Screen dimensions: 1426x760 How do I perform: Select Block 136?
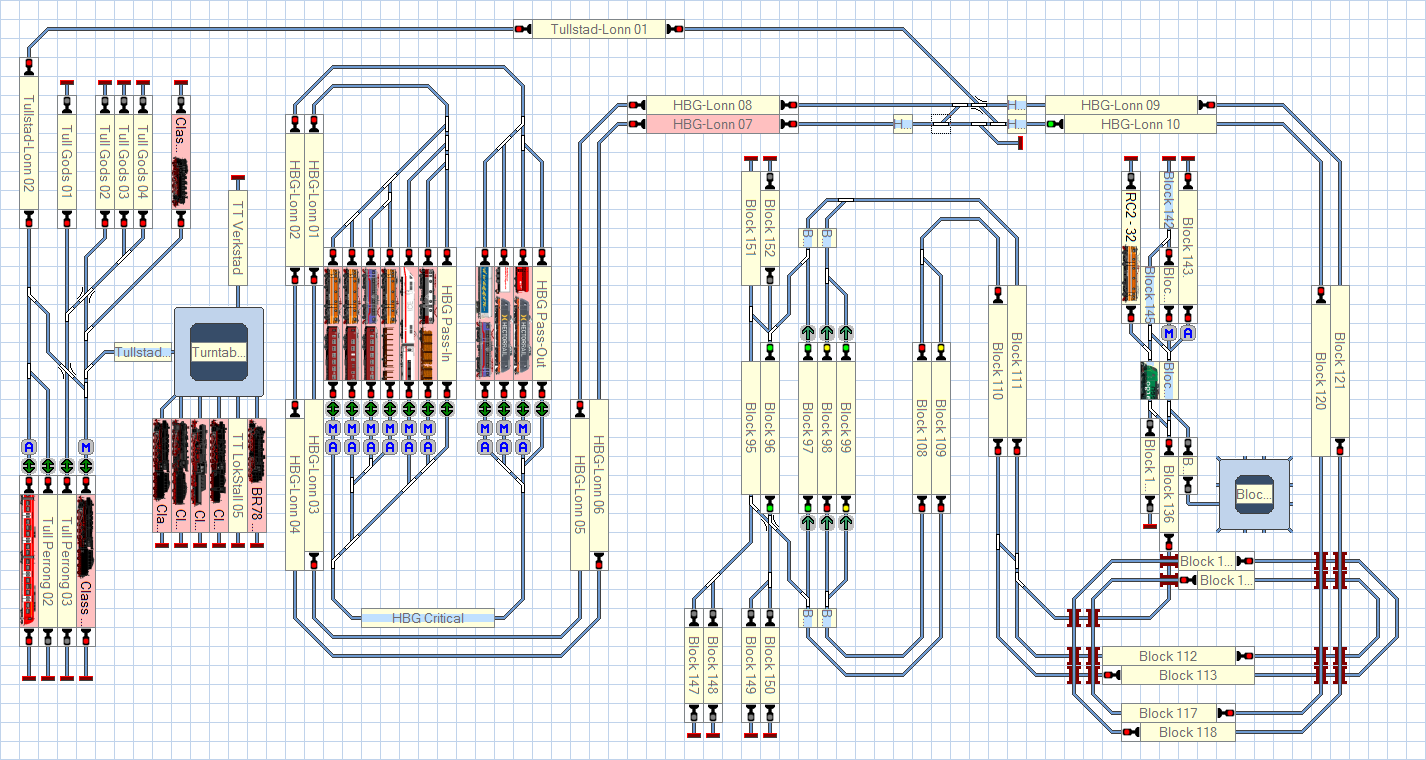[x=1168, y=494]
